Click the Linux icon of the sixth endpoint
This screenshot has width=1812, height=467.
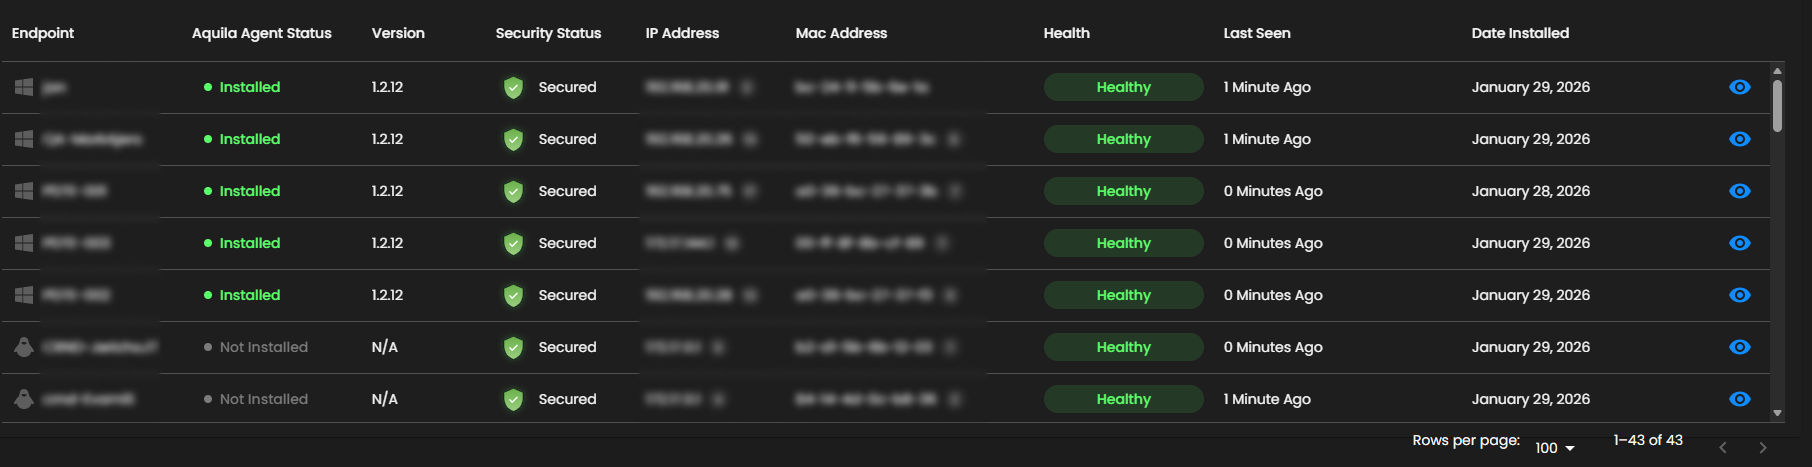point(24,347)
